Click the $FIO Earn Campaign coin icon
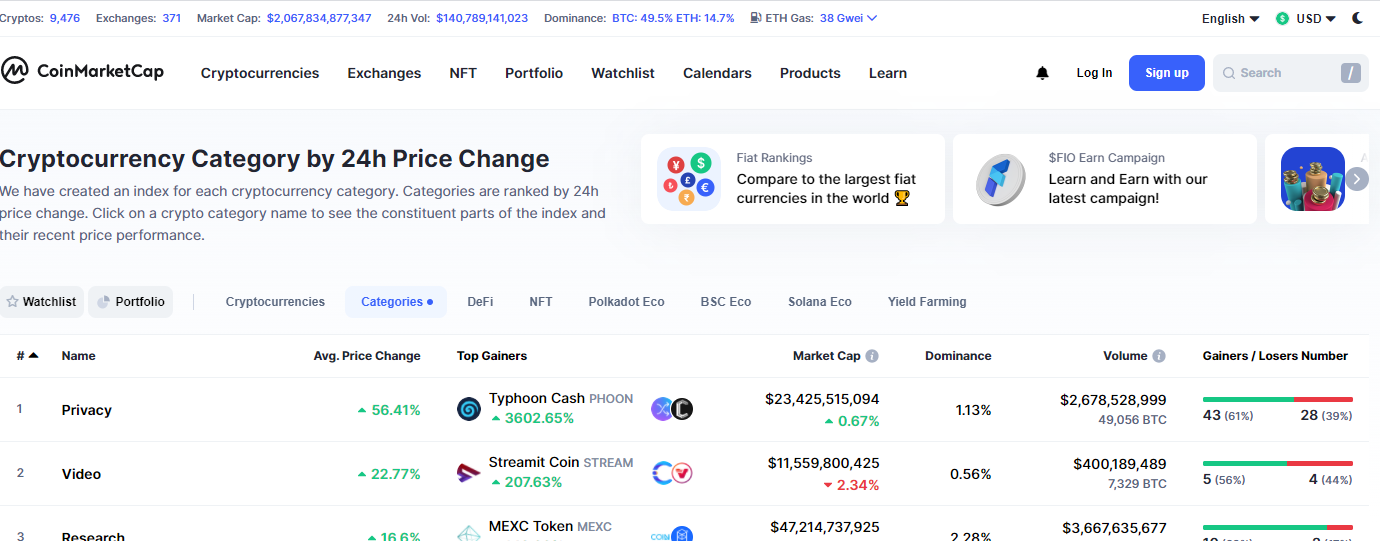Screen dimensions: 1380x541 coord(1001,179)
